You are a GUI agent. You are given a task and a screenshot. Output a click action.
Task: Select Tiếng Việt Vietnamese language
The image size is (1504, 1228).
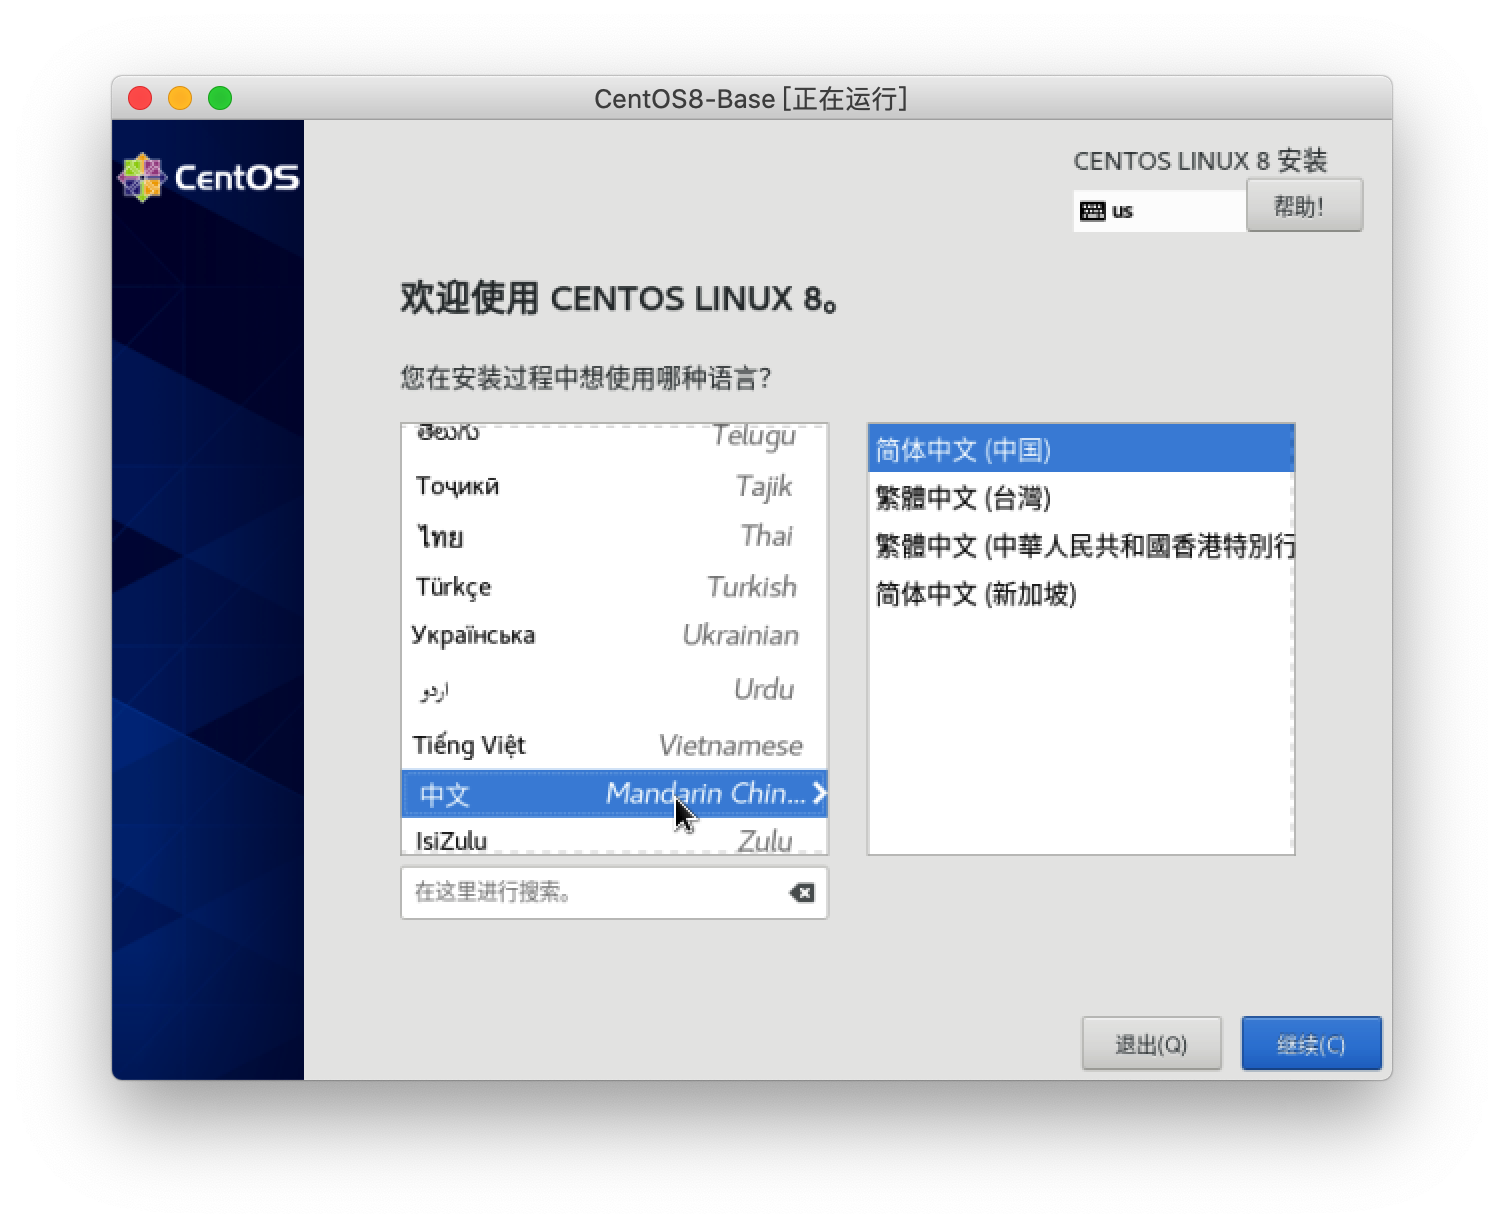coord(613,745)
